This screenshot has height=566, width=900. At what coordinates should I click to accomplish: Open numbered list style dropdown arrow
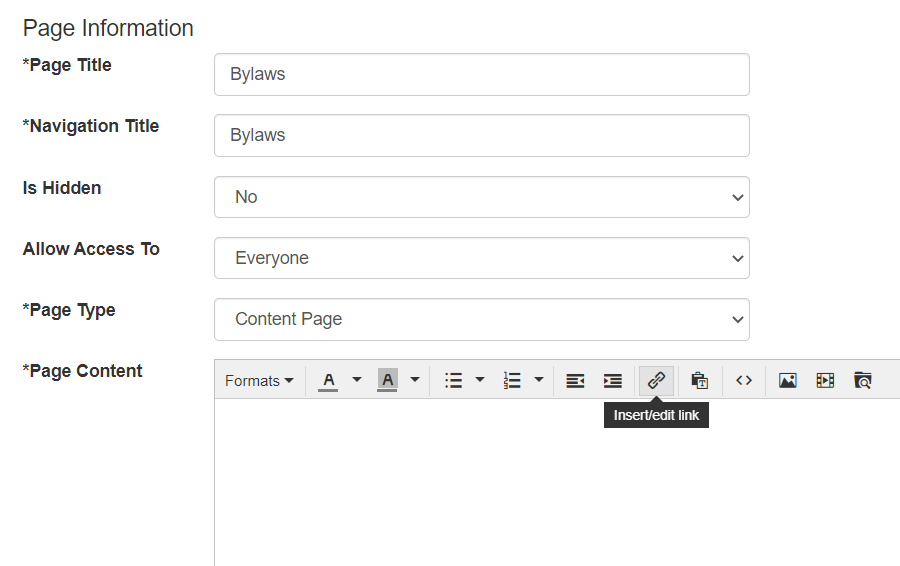click(538, 380)
